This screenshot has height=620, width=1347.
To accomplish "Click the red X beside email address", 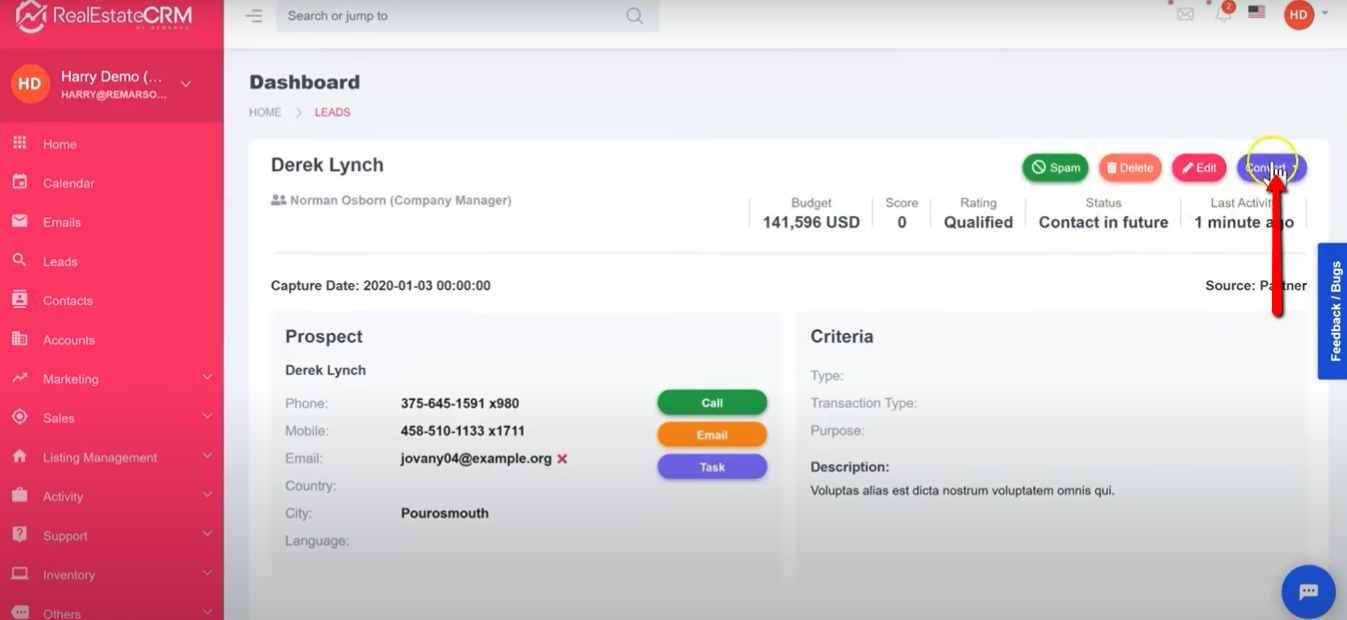I will coord(562,459).
